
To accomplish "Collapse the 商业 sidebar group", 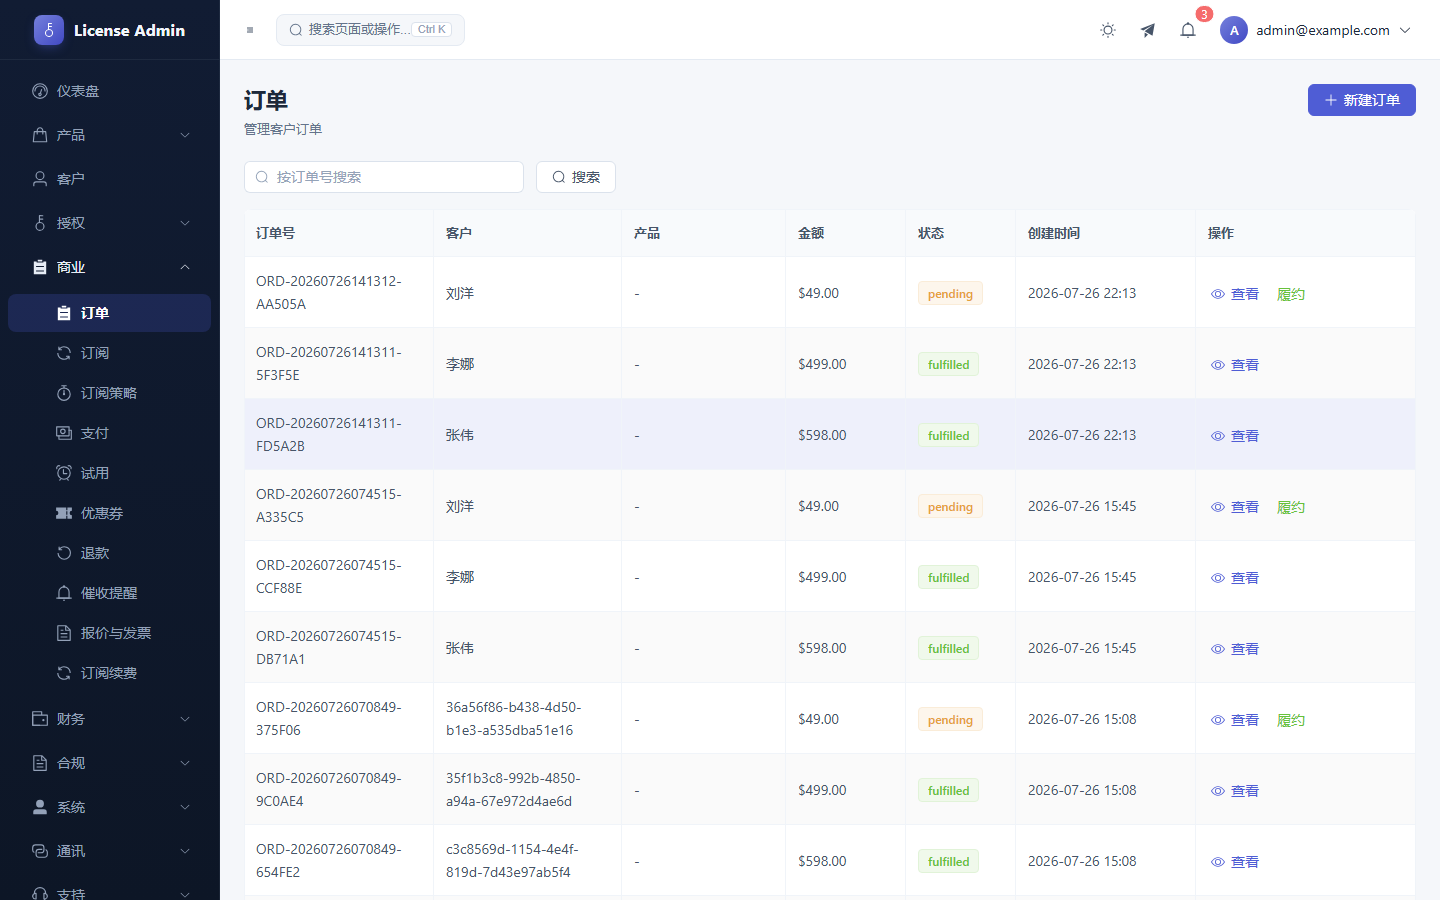I will click(x=110, y=267).
